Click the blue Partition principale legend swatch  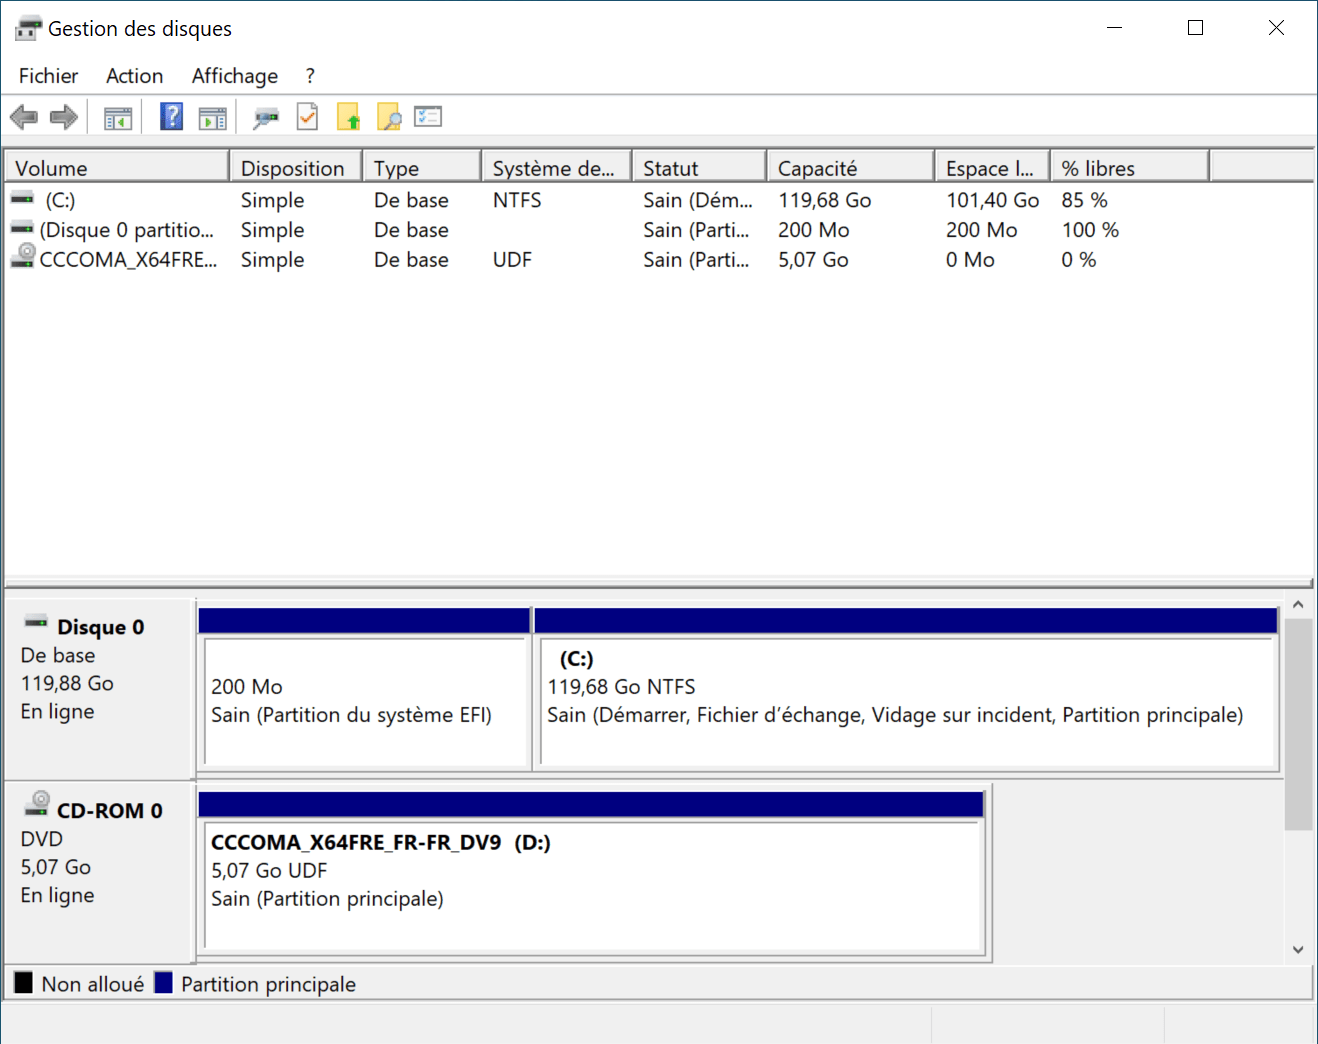point(163,983)
